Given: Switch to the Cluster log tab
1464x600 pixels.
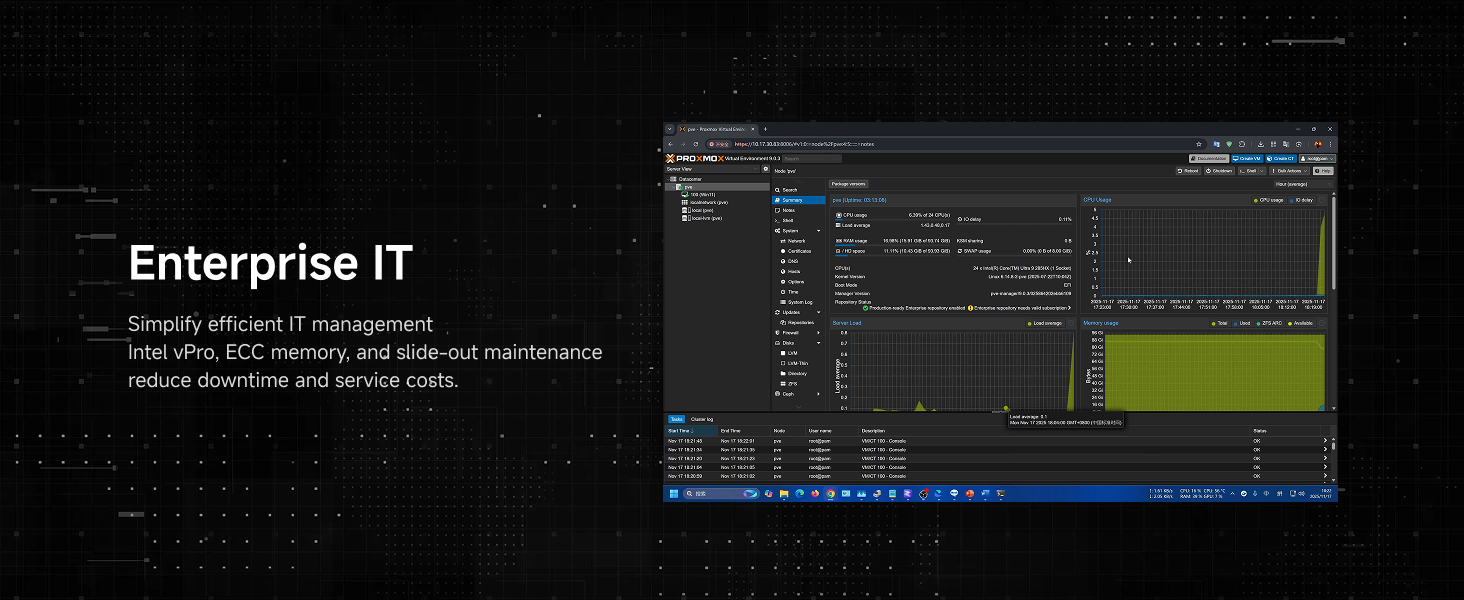Looking at the screenshot, I should (702, 419).
